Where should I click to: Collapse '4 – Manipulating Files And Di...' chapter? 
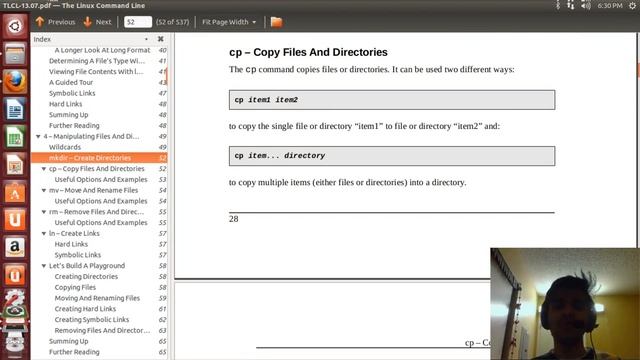(38, 136)
